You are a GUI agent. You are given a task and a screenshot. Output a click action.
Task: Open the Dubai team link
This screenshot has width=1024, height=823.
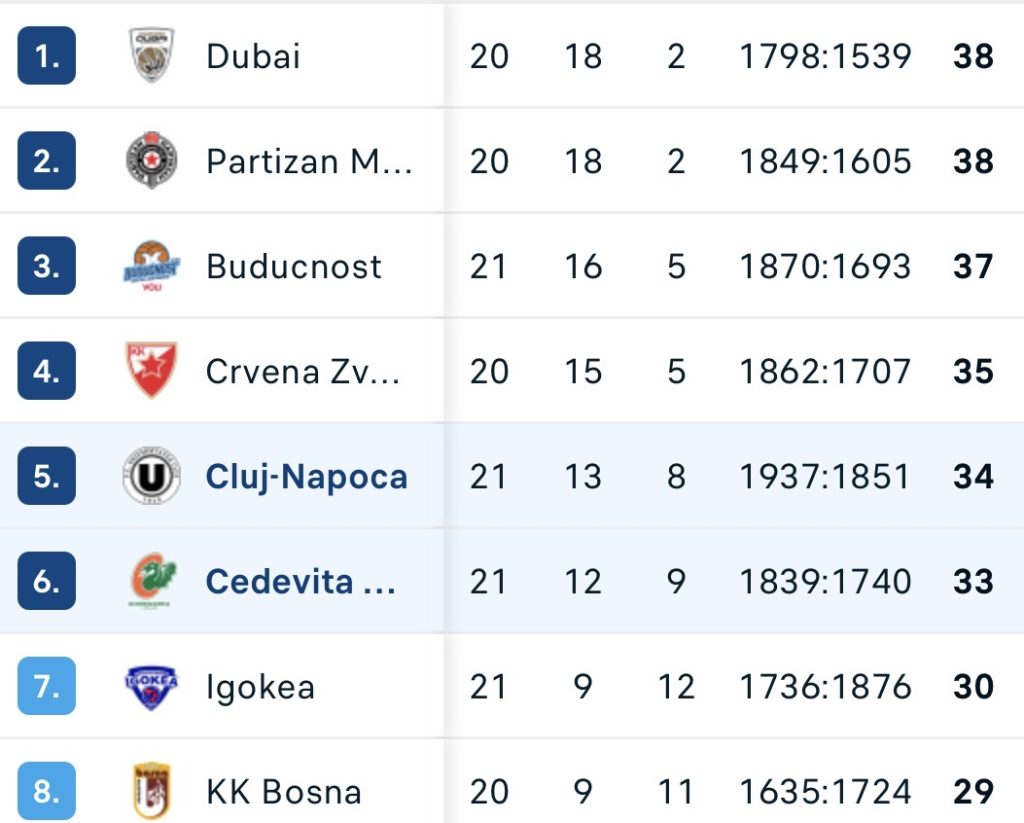[x=253, y=56]
